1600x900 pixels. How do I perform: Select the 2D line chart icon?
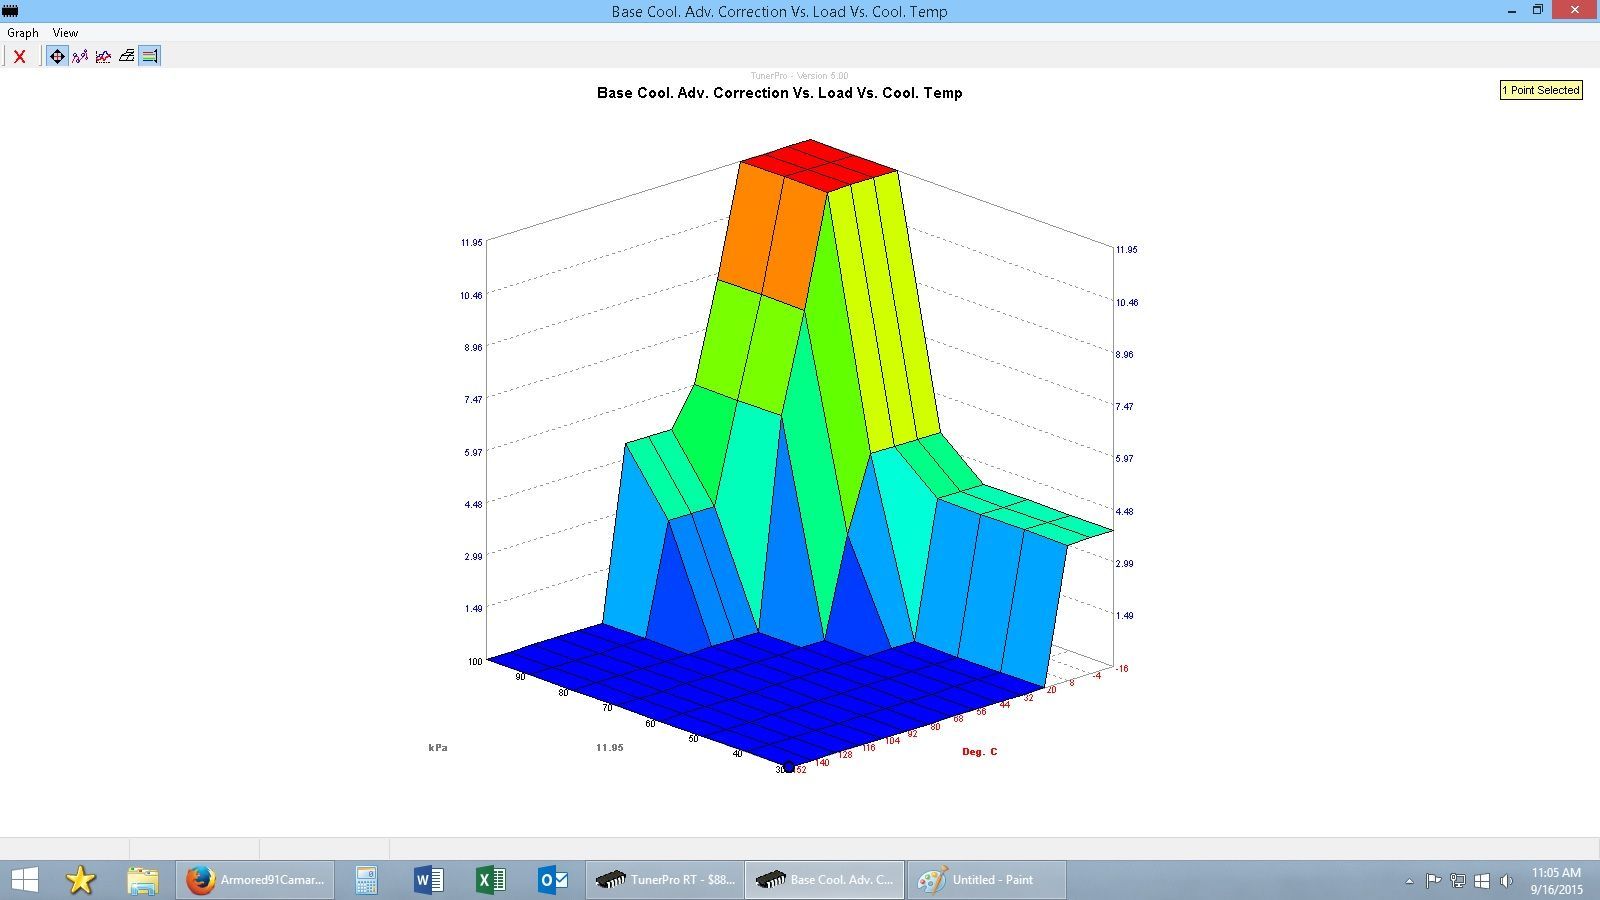pos(103,56)
